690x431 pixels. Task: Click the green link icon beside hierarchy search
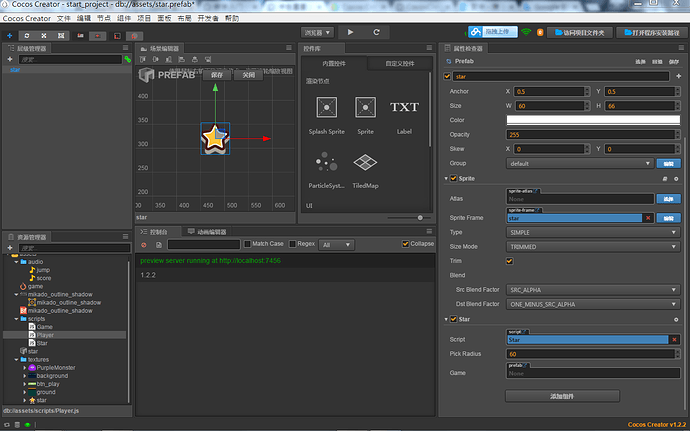tap(128, 59)
